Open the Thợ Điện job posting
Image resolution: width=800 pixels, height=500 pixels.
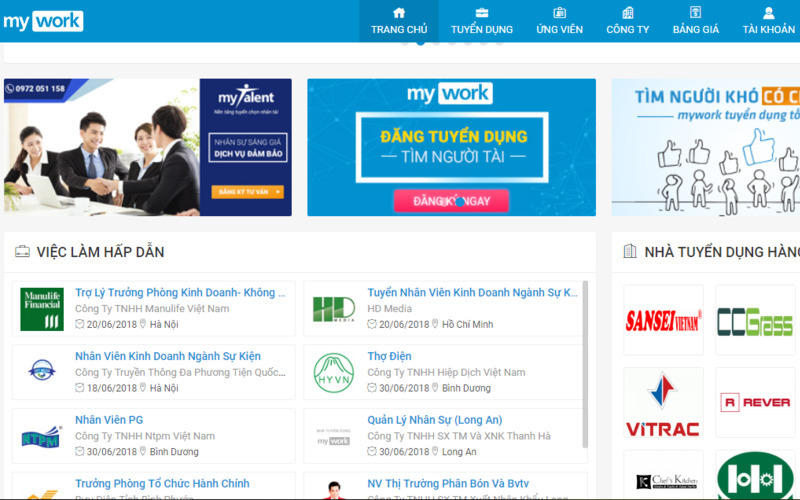389,356
